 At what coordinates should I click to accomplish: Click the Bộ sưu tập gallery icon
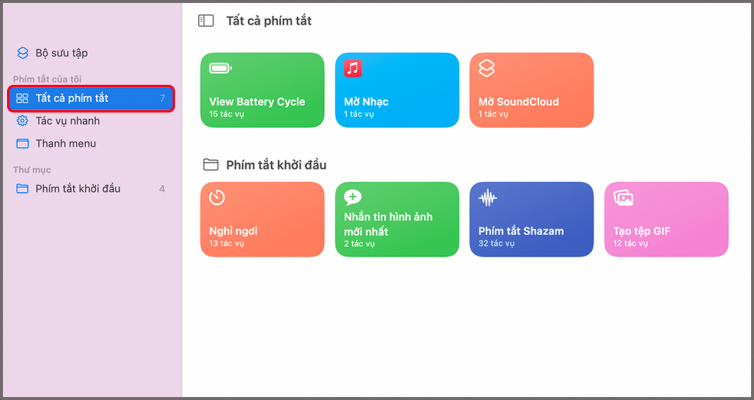click(23, 53)
